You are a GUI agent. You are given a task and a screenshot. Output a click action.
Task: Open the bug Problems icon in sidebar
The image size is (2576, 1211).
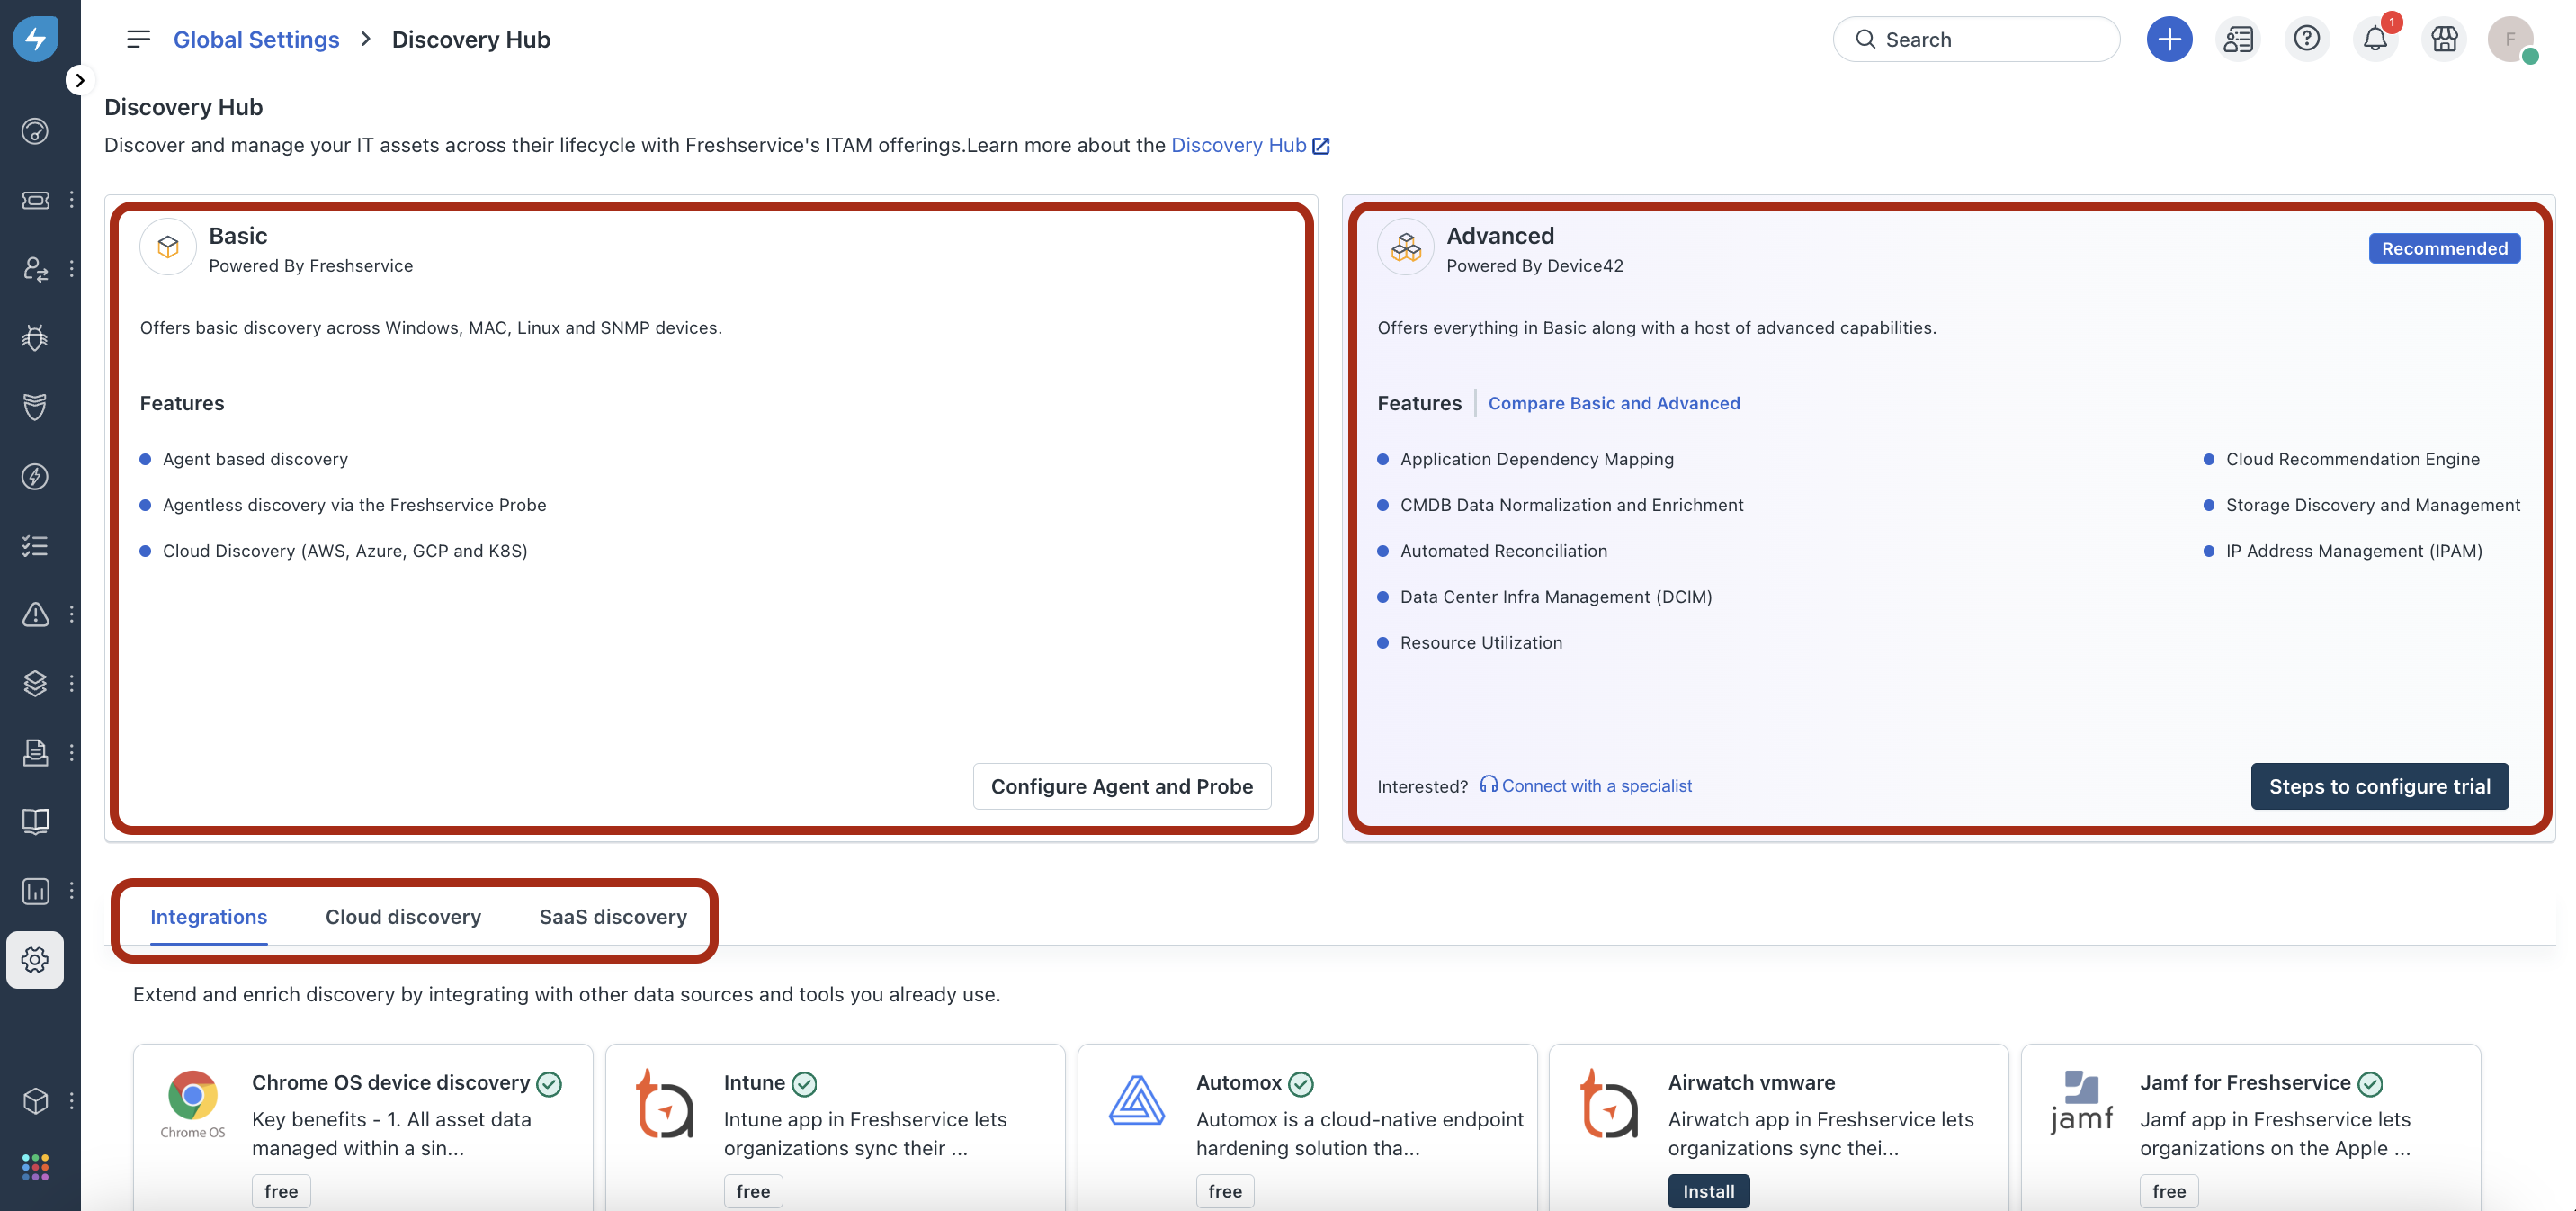coord(35,338)
